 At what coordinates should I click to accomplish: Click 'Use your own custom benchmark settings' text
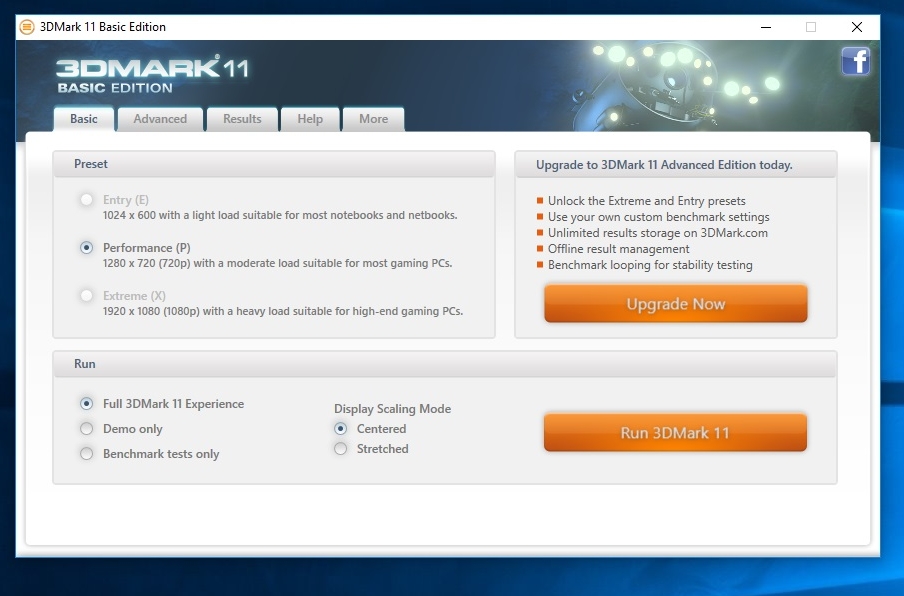(658, 217)
